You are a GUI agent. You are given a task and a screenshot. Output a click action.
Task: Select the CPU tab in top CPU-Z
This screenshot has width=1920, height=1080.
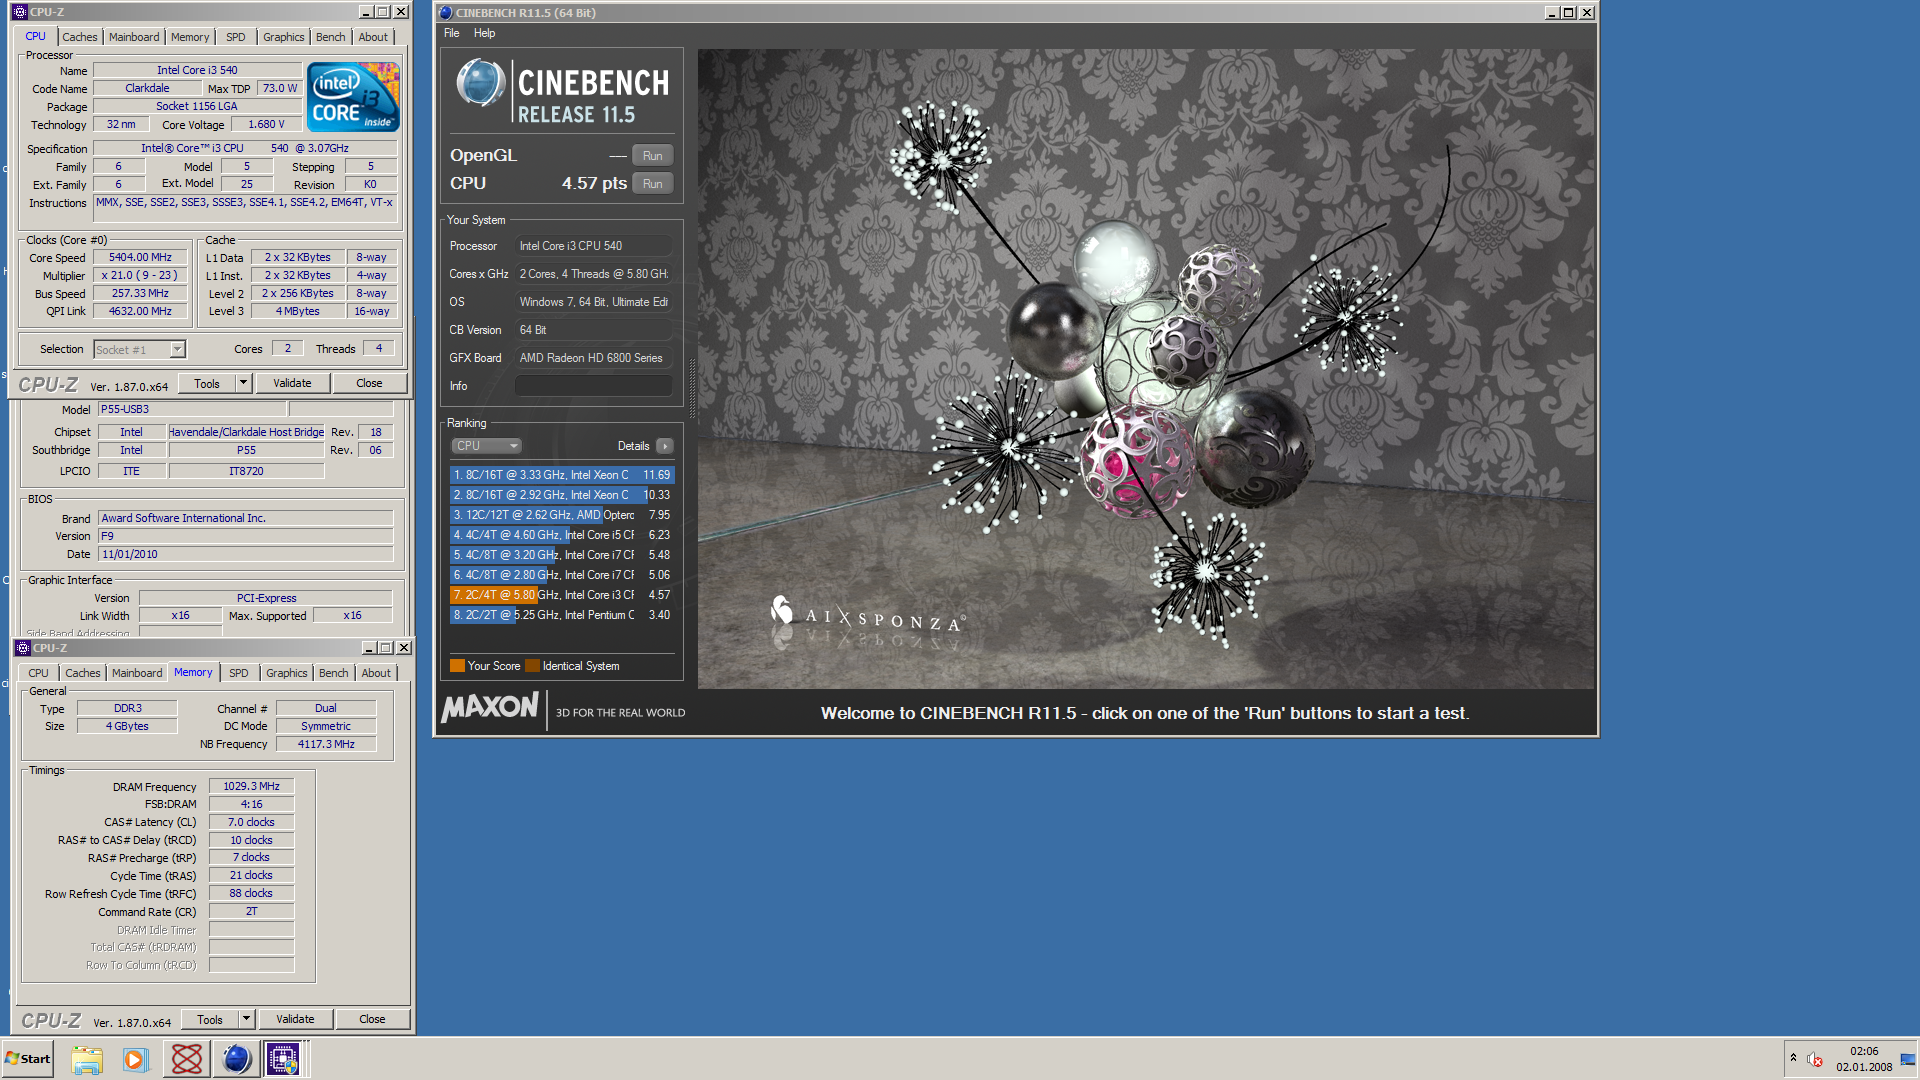36,36
